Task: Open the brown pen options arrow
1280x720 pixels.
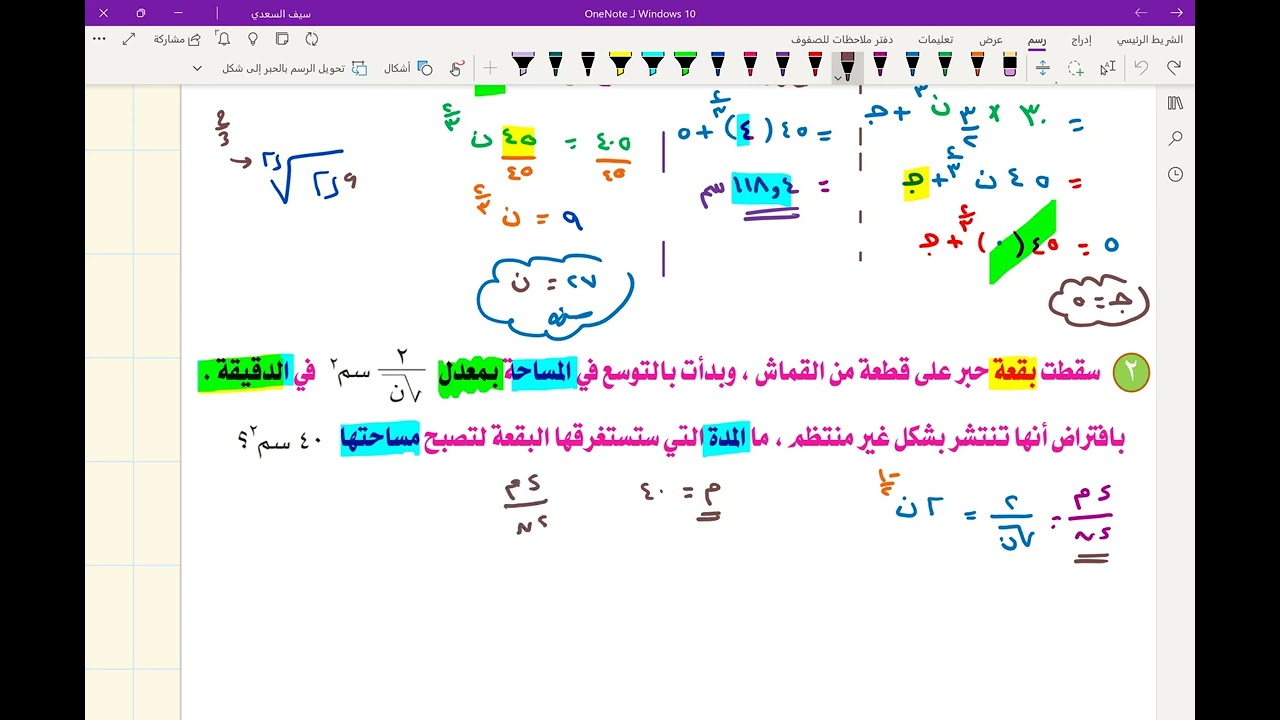Action: 837,77
